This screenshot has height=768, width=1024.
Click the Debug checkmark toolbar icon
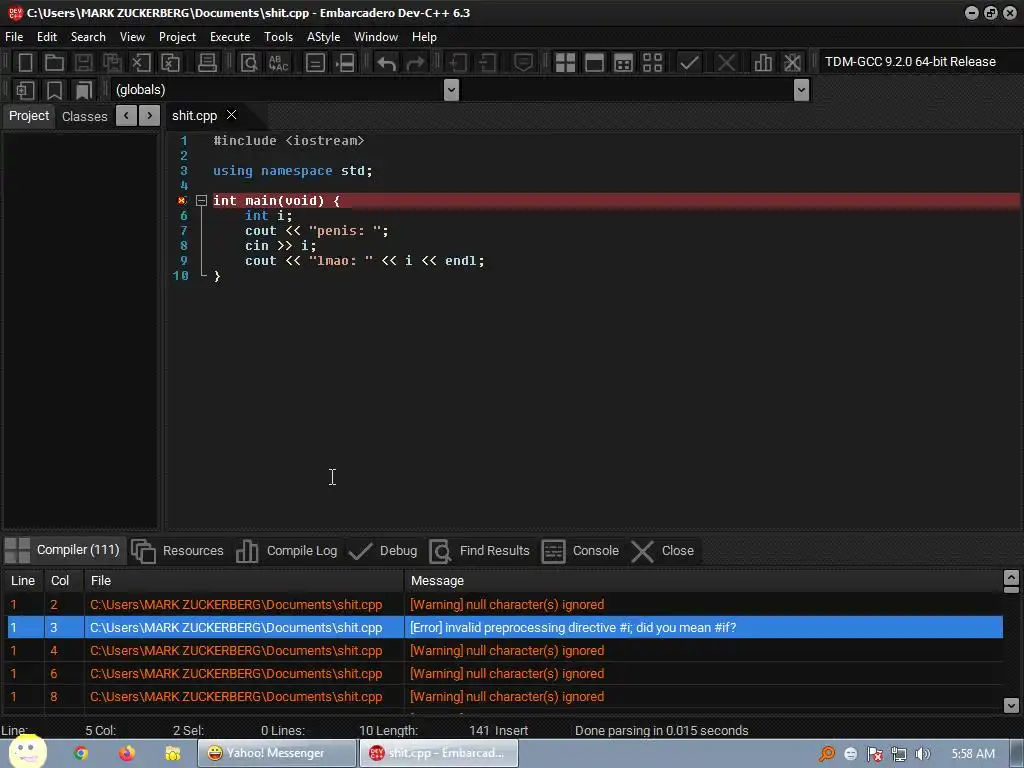click(x=689, y=63)
